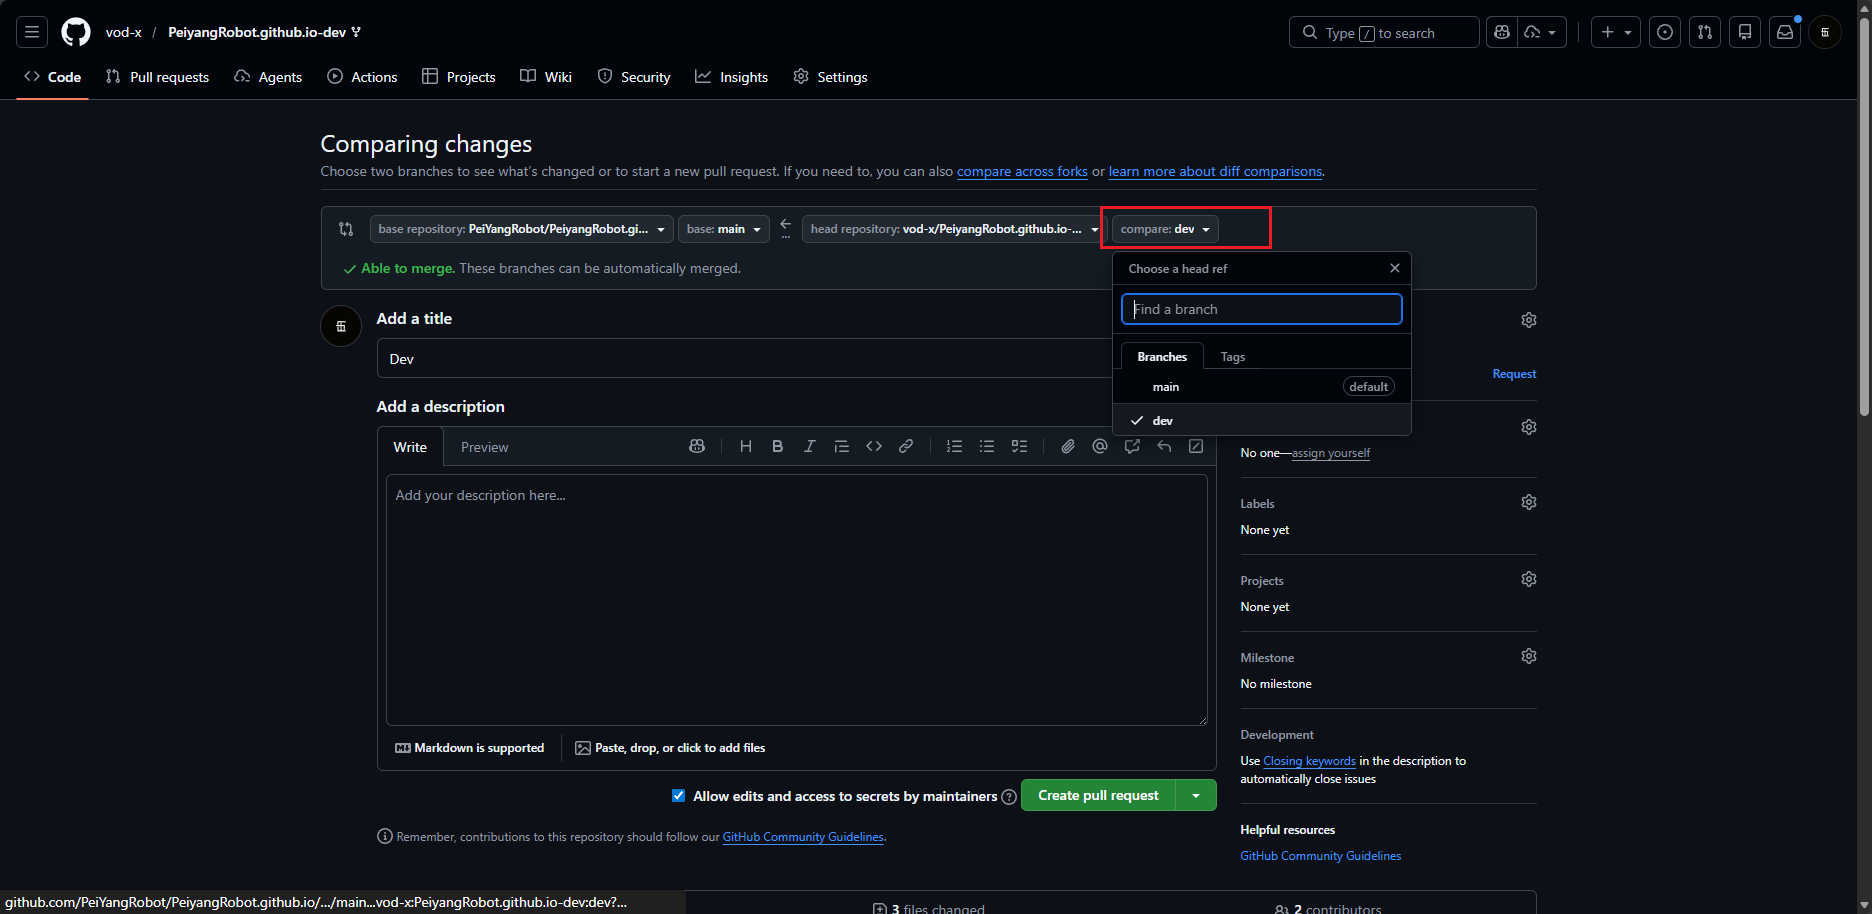This screenshot has height=914, width=1872.
Task: Add a numbered list in description
Action: tap(955, 446)
